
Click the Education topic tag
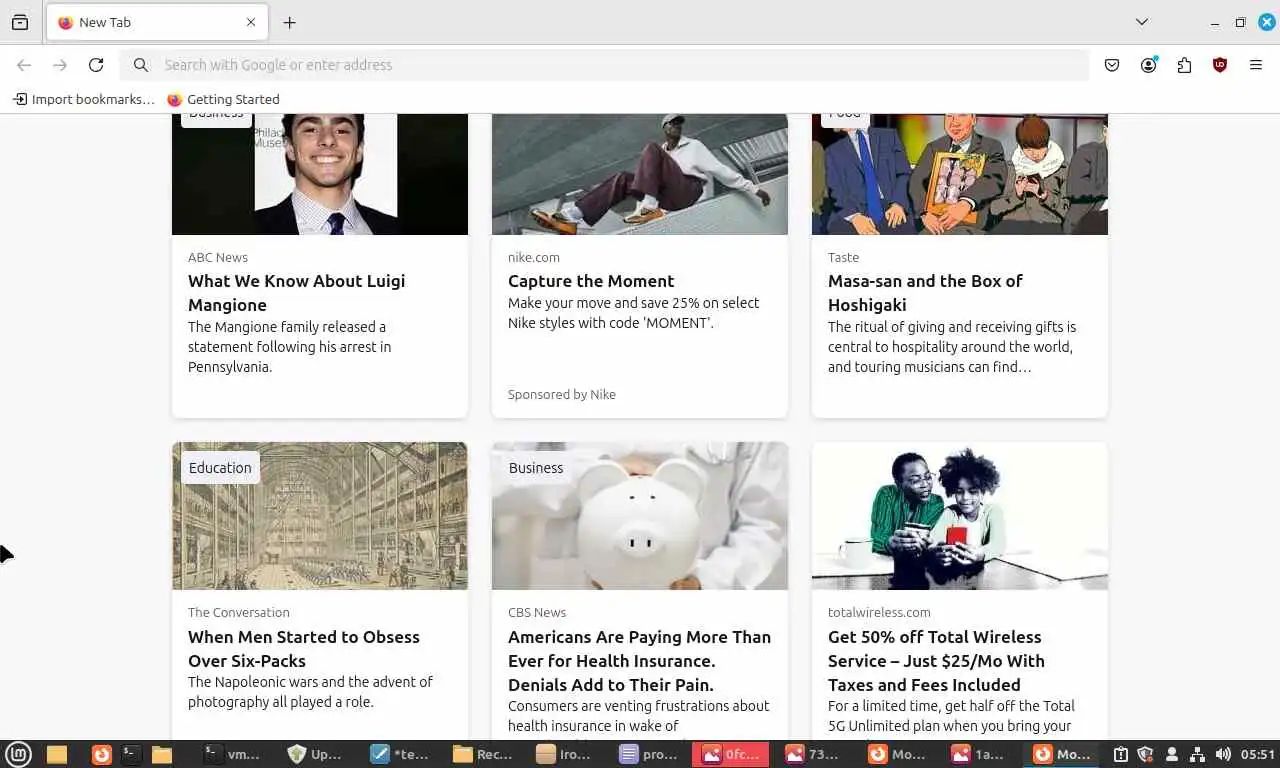[x=220, y=468]
